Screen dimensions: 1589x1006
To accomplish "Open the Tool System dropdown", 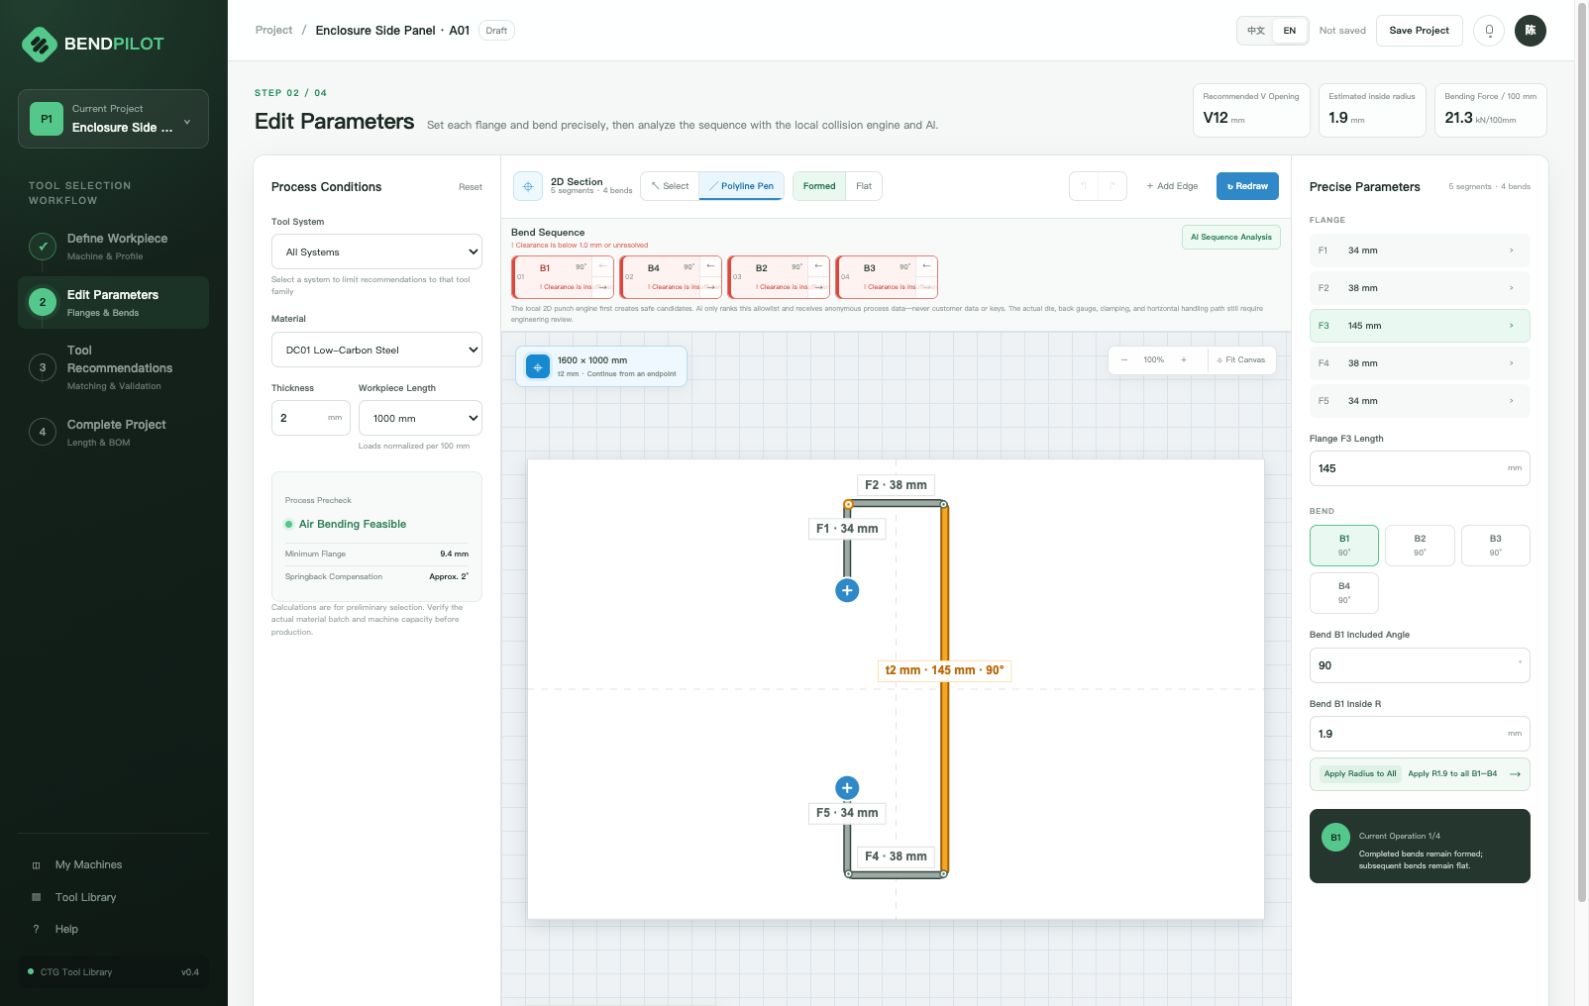I will pos(376,252).
